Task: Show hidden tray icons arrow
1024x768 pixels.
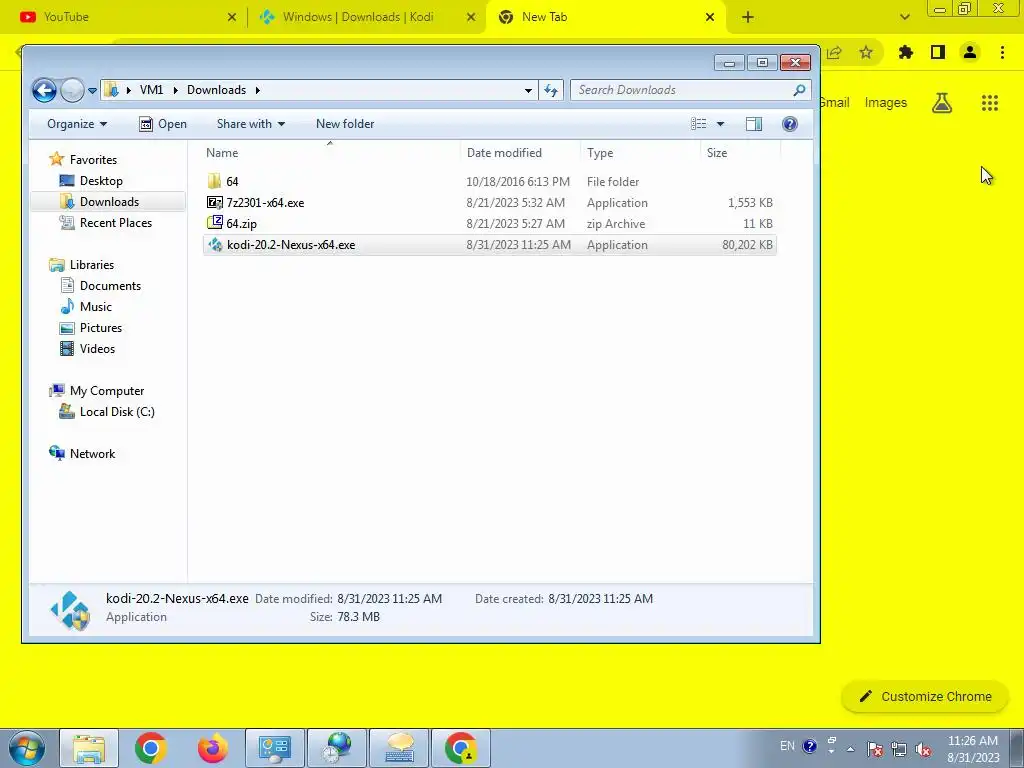Action: coord(850,749)
